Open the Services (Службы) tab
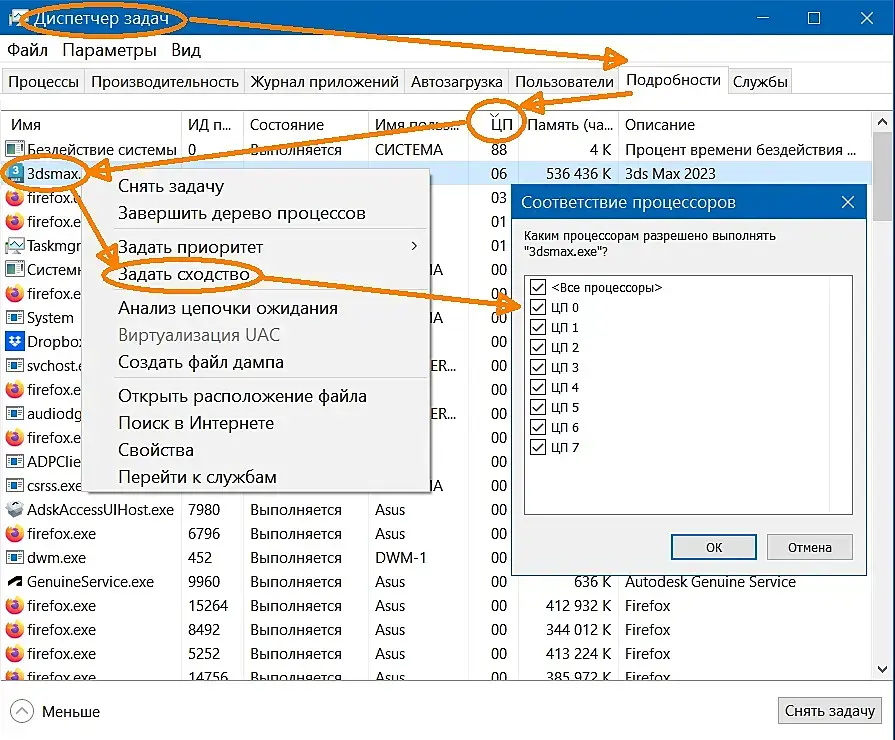This screenshot has width=895, height=740. (x=760, y=82)
